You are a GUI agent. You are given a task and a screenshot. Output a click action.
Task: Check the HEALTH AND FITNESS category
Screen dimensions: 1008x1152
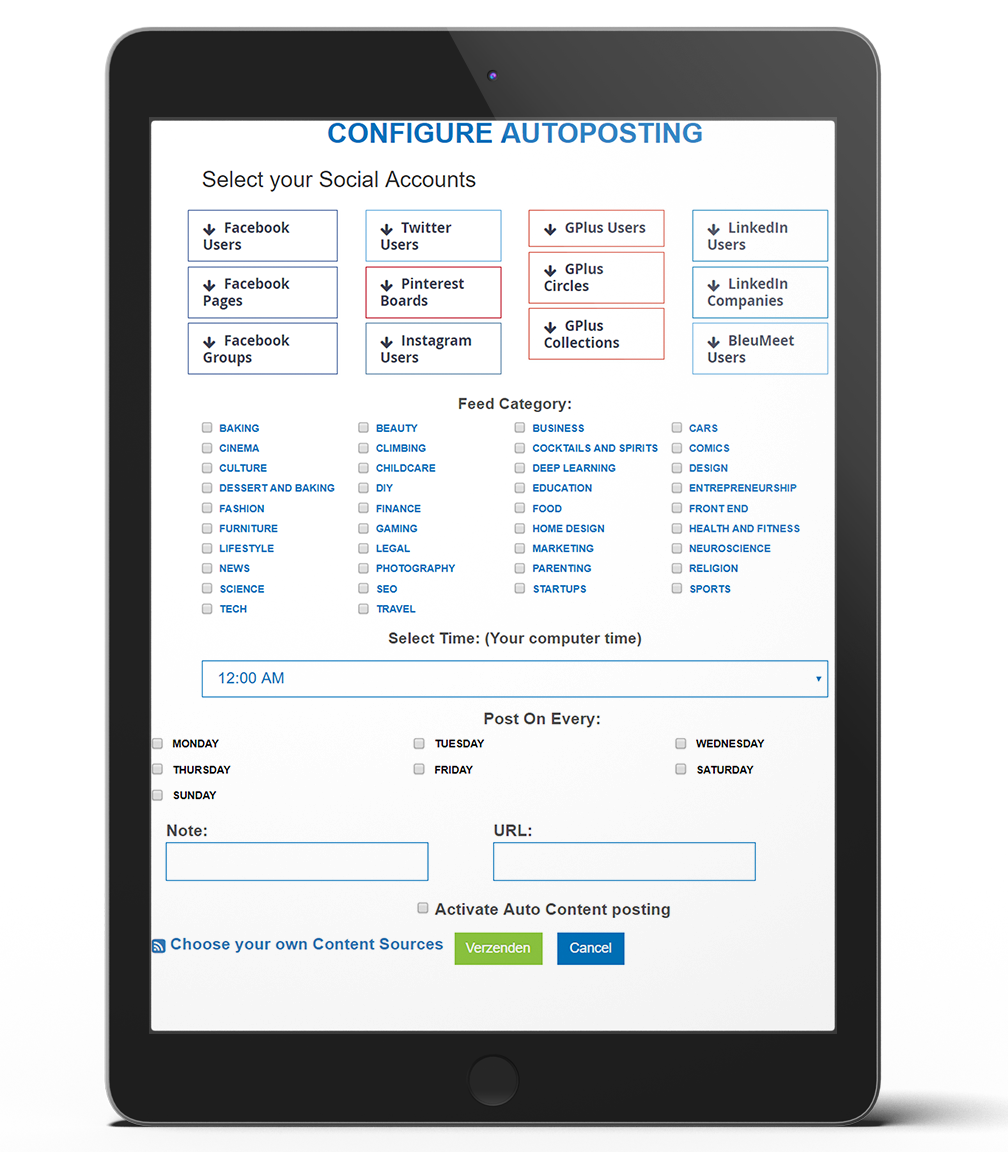(x=677, y=528)
